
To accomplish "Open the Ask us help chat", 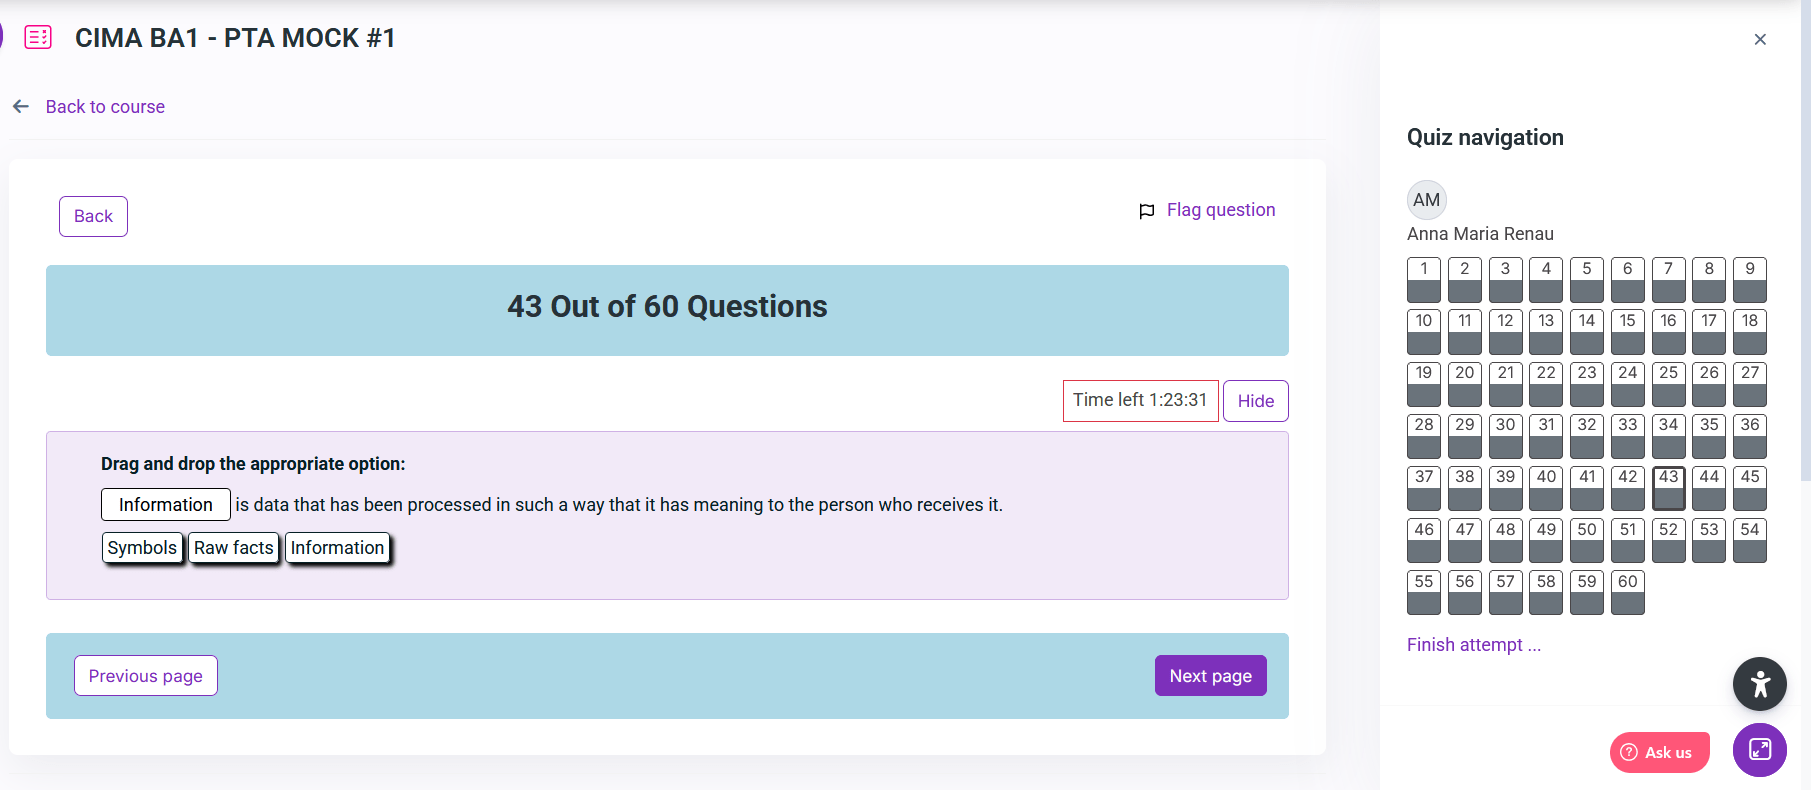I will pos(1659,752).
